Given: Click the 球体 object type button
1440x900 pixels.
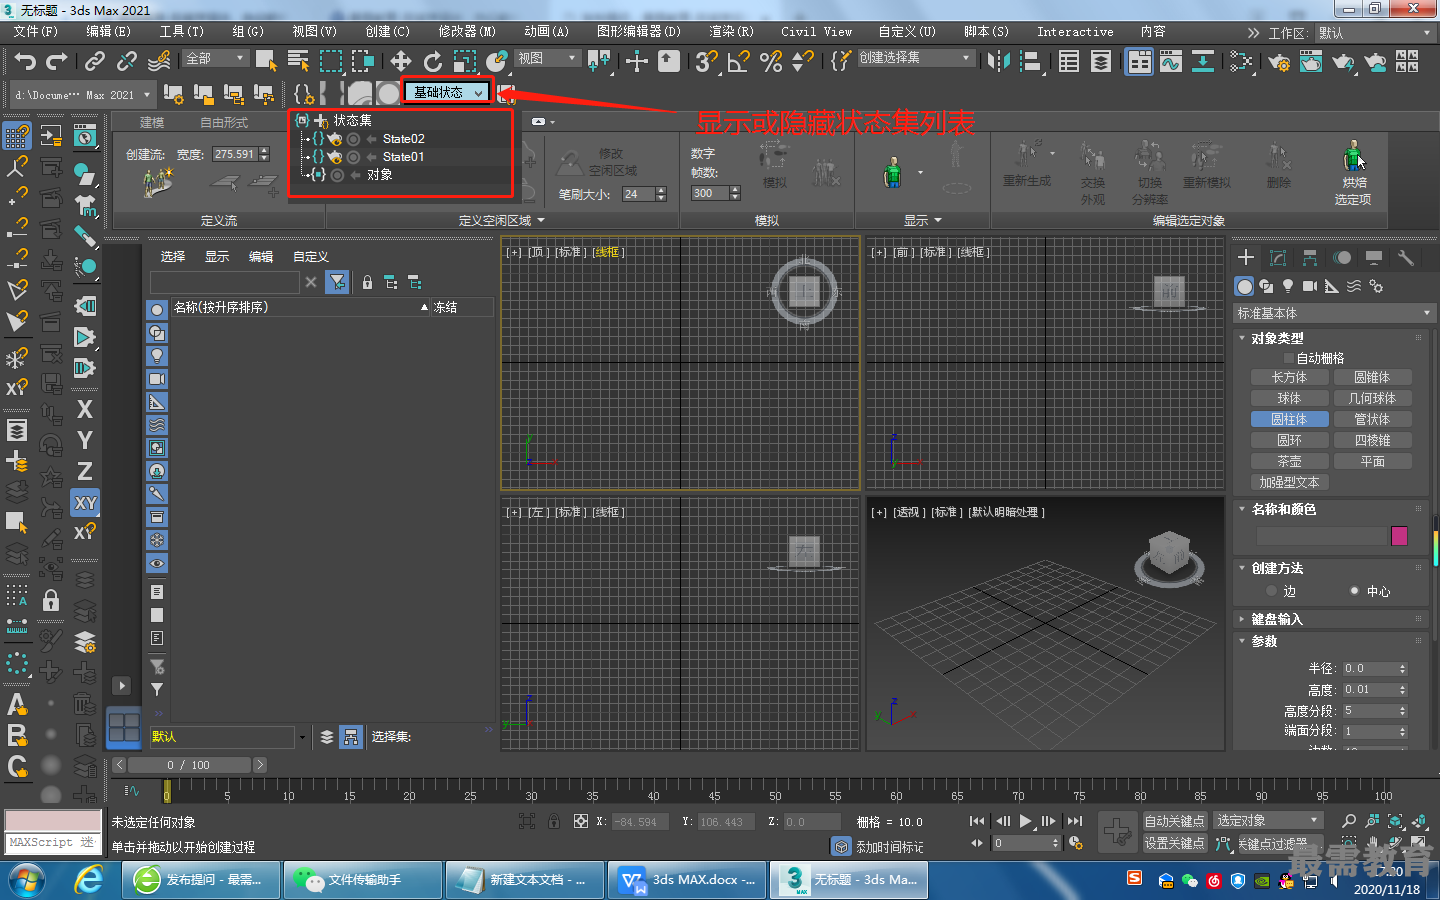Looking at the screenshot, I should coord(1290,399).
